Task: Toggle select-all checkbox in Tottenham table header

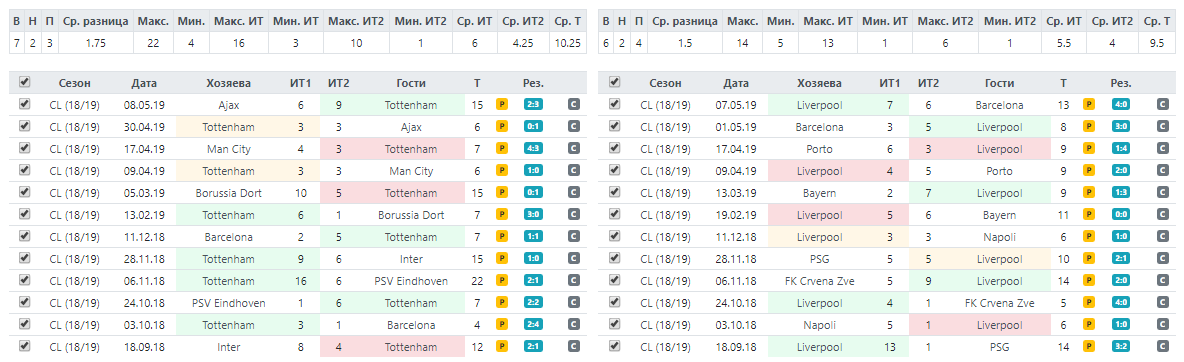Action: point(25,82)
